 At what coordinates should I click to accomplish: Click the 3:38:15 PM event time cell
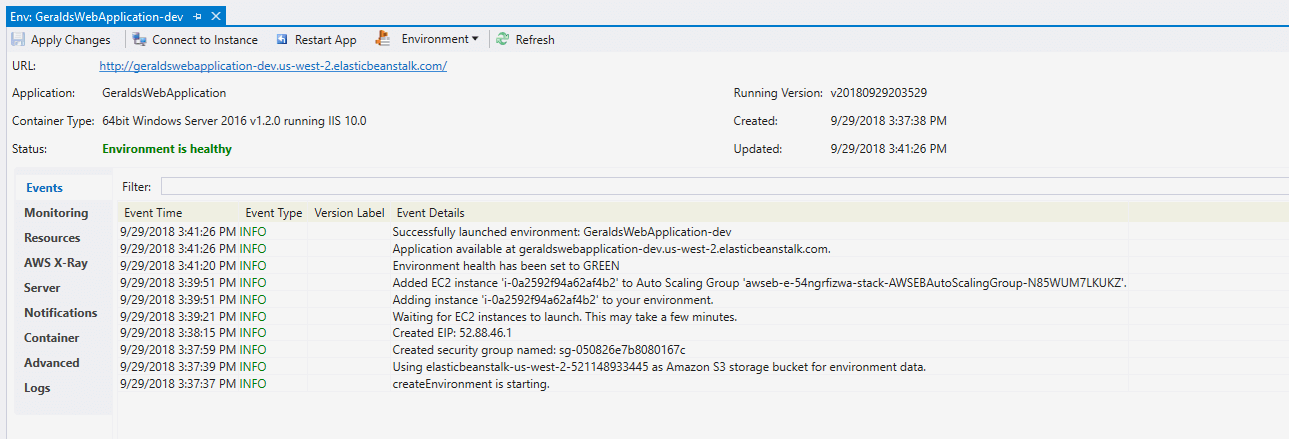[x=178, y=332]
